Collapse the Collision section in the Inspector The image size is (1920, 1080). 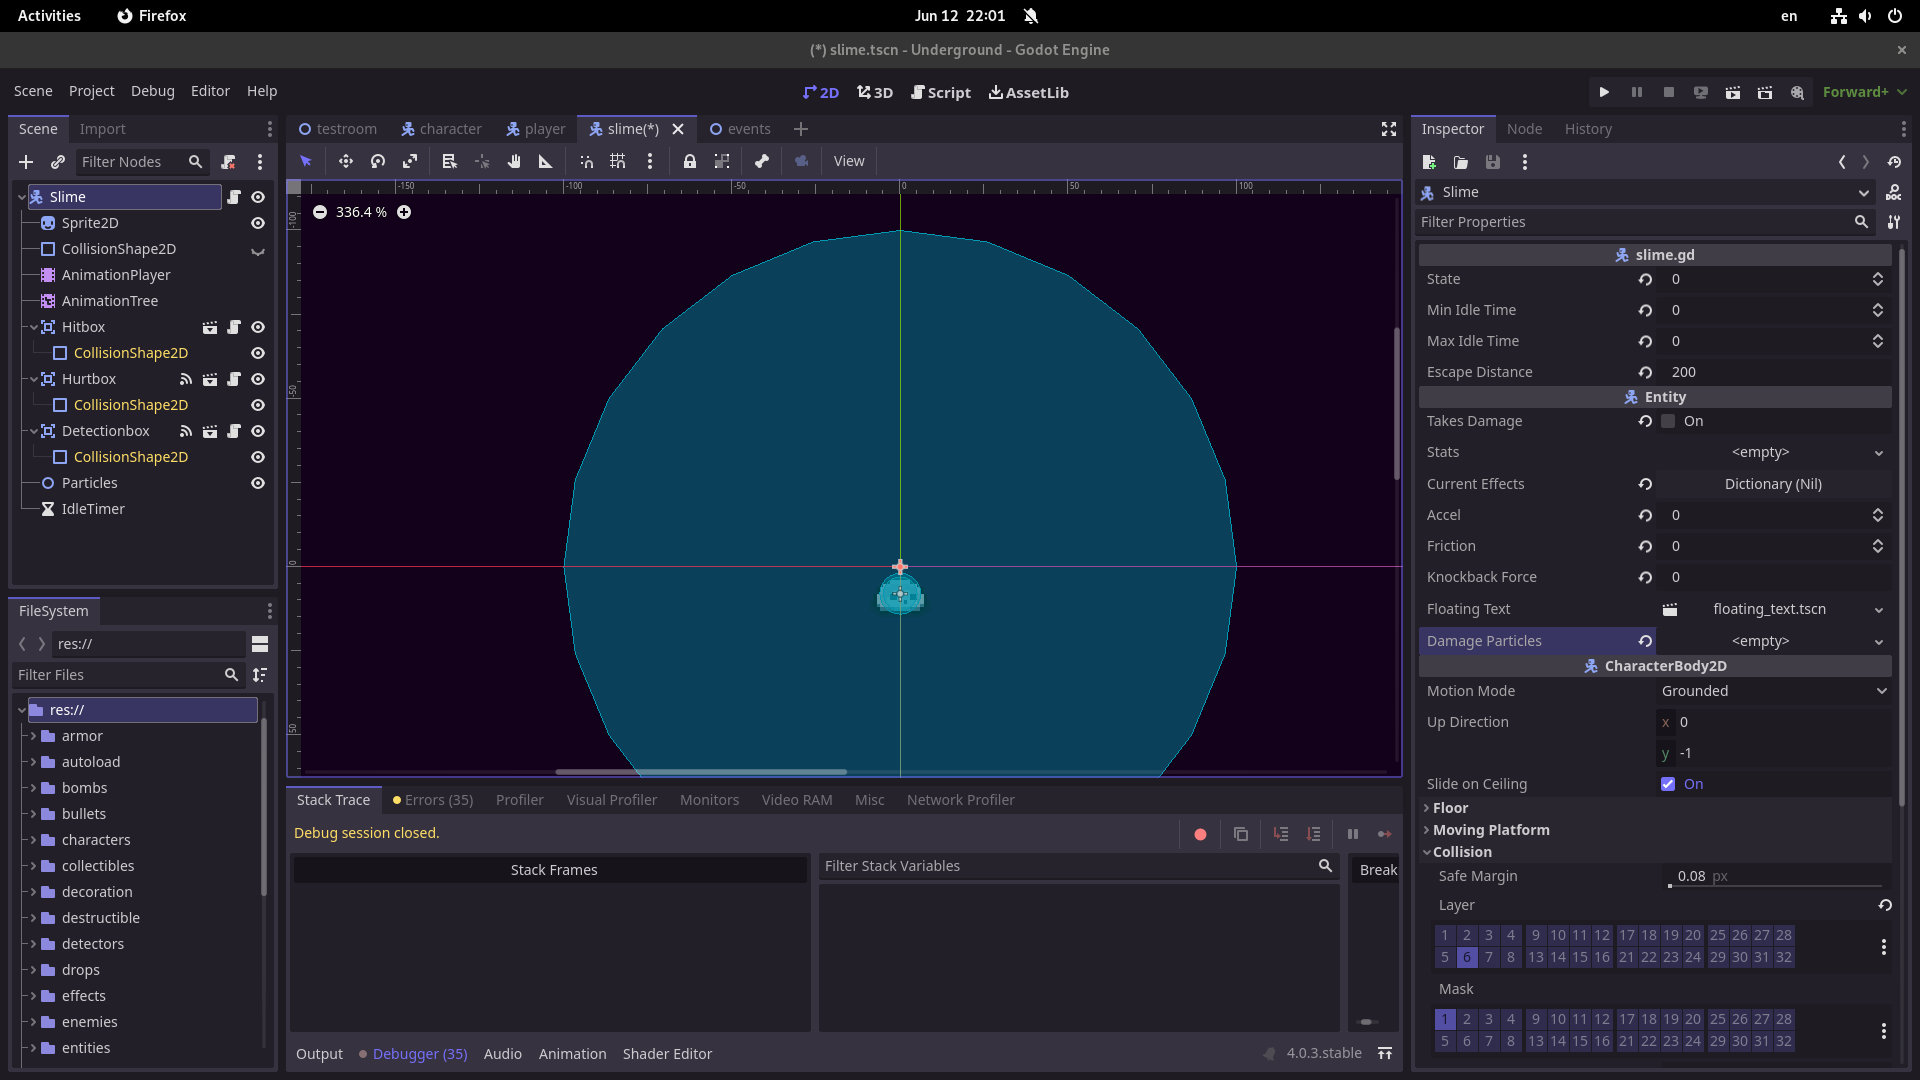pos(1429,852)
